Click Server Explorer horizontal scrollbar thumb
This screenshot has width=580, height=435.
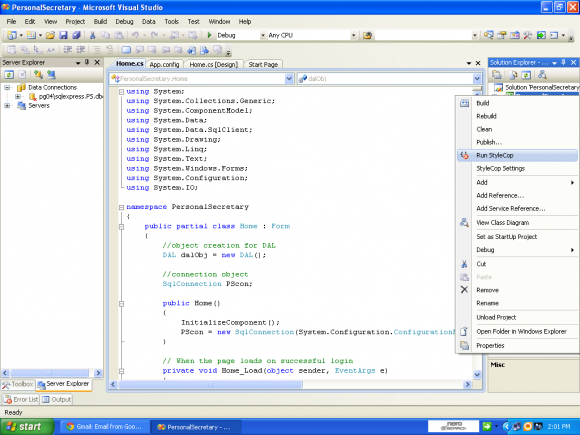[50, 373]
